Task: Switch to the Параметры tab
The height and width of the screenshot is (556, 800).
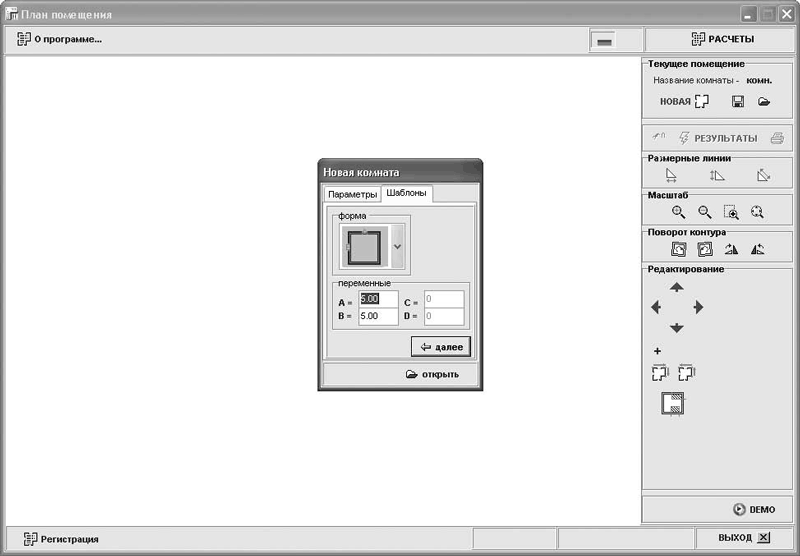Action: pos(352,194)
